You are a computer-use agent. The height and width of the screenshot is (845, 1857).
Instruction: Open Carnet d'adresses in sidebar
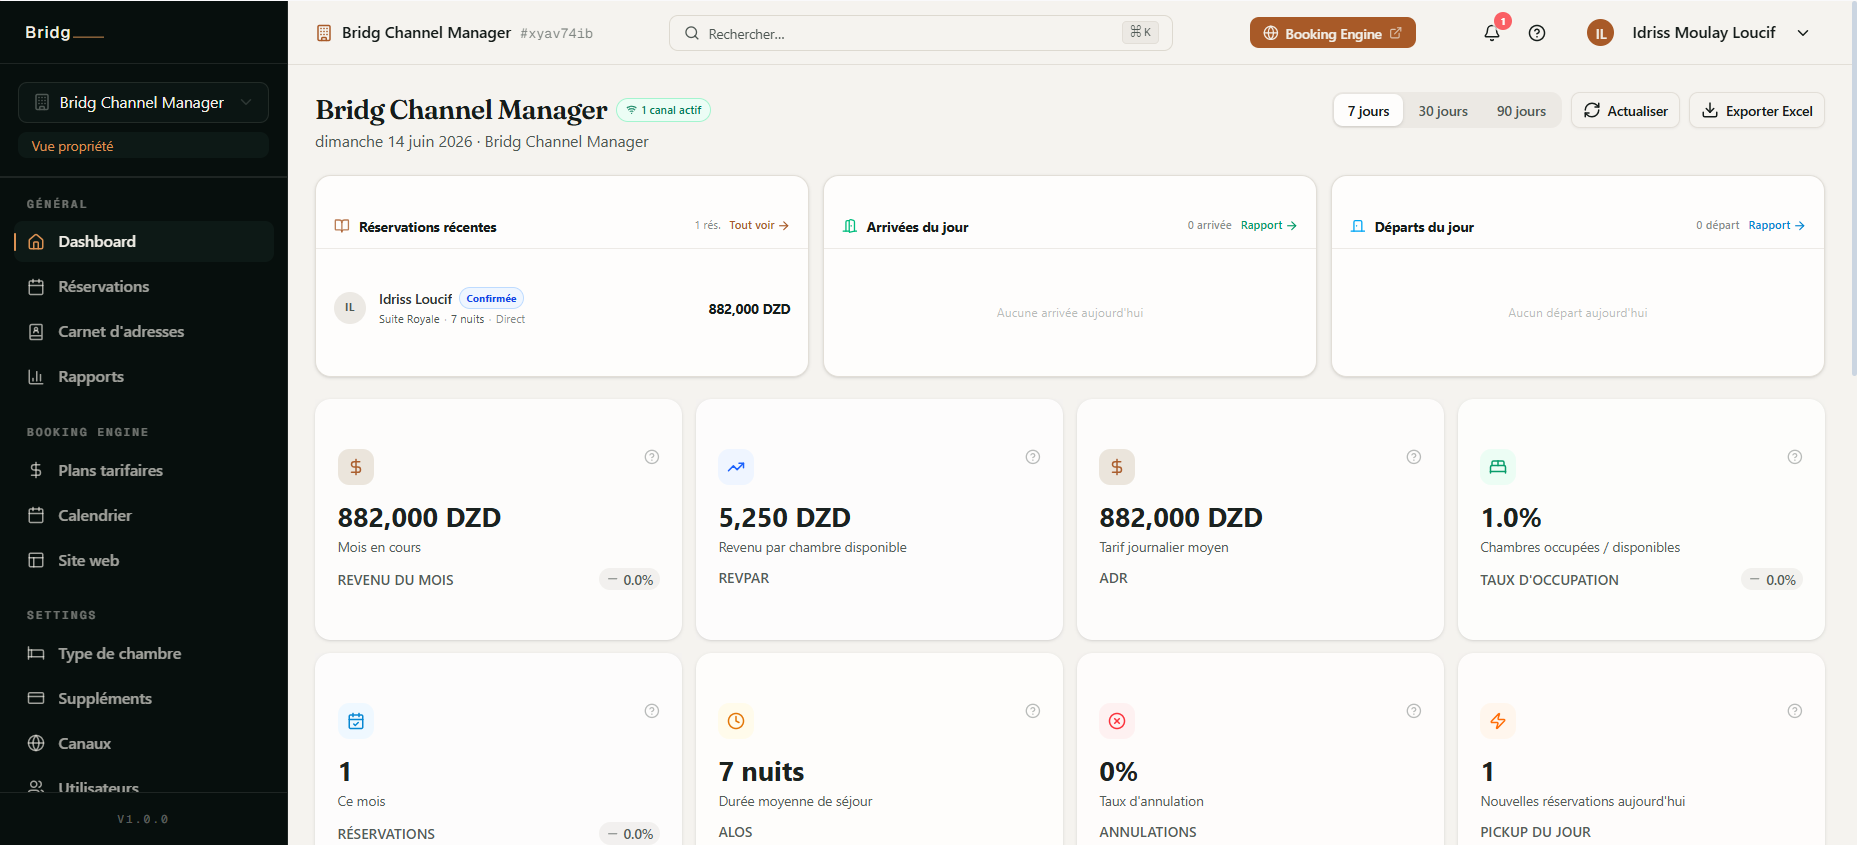[144, 332]
